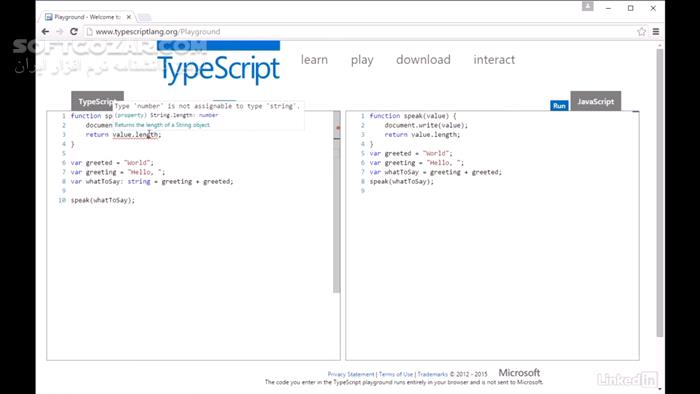Reload the page with refresh icon
The width and height of the screenshot is (700, 394).
[x=74, y=32]
